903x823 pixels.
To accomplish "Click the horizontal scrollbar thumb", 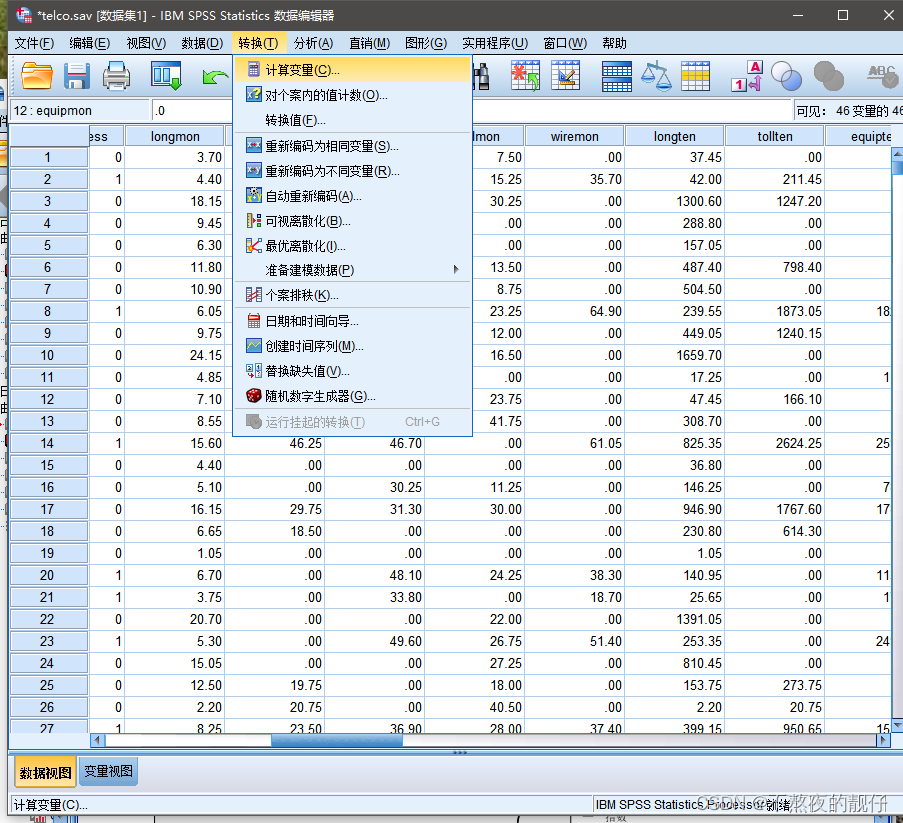I will click(337, 740).
